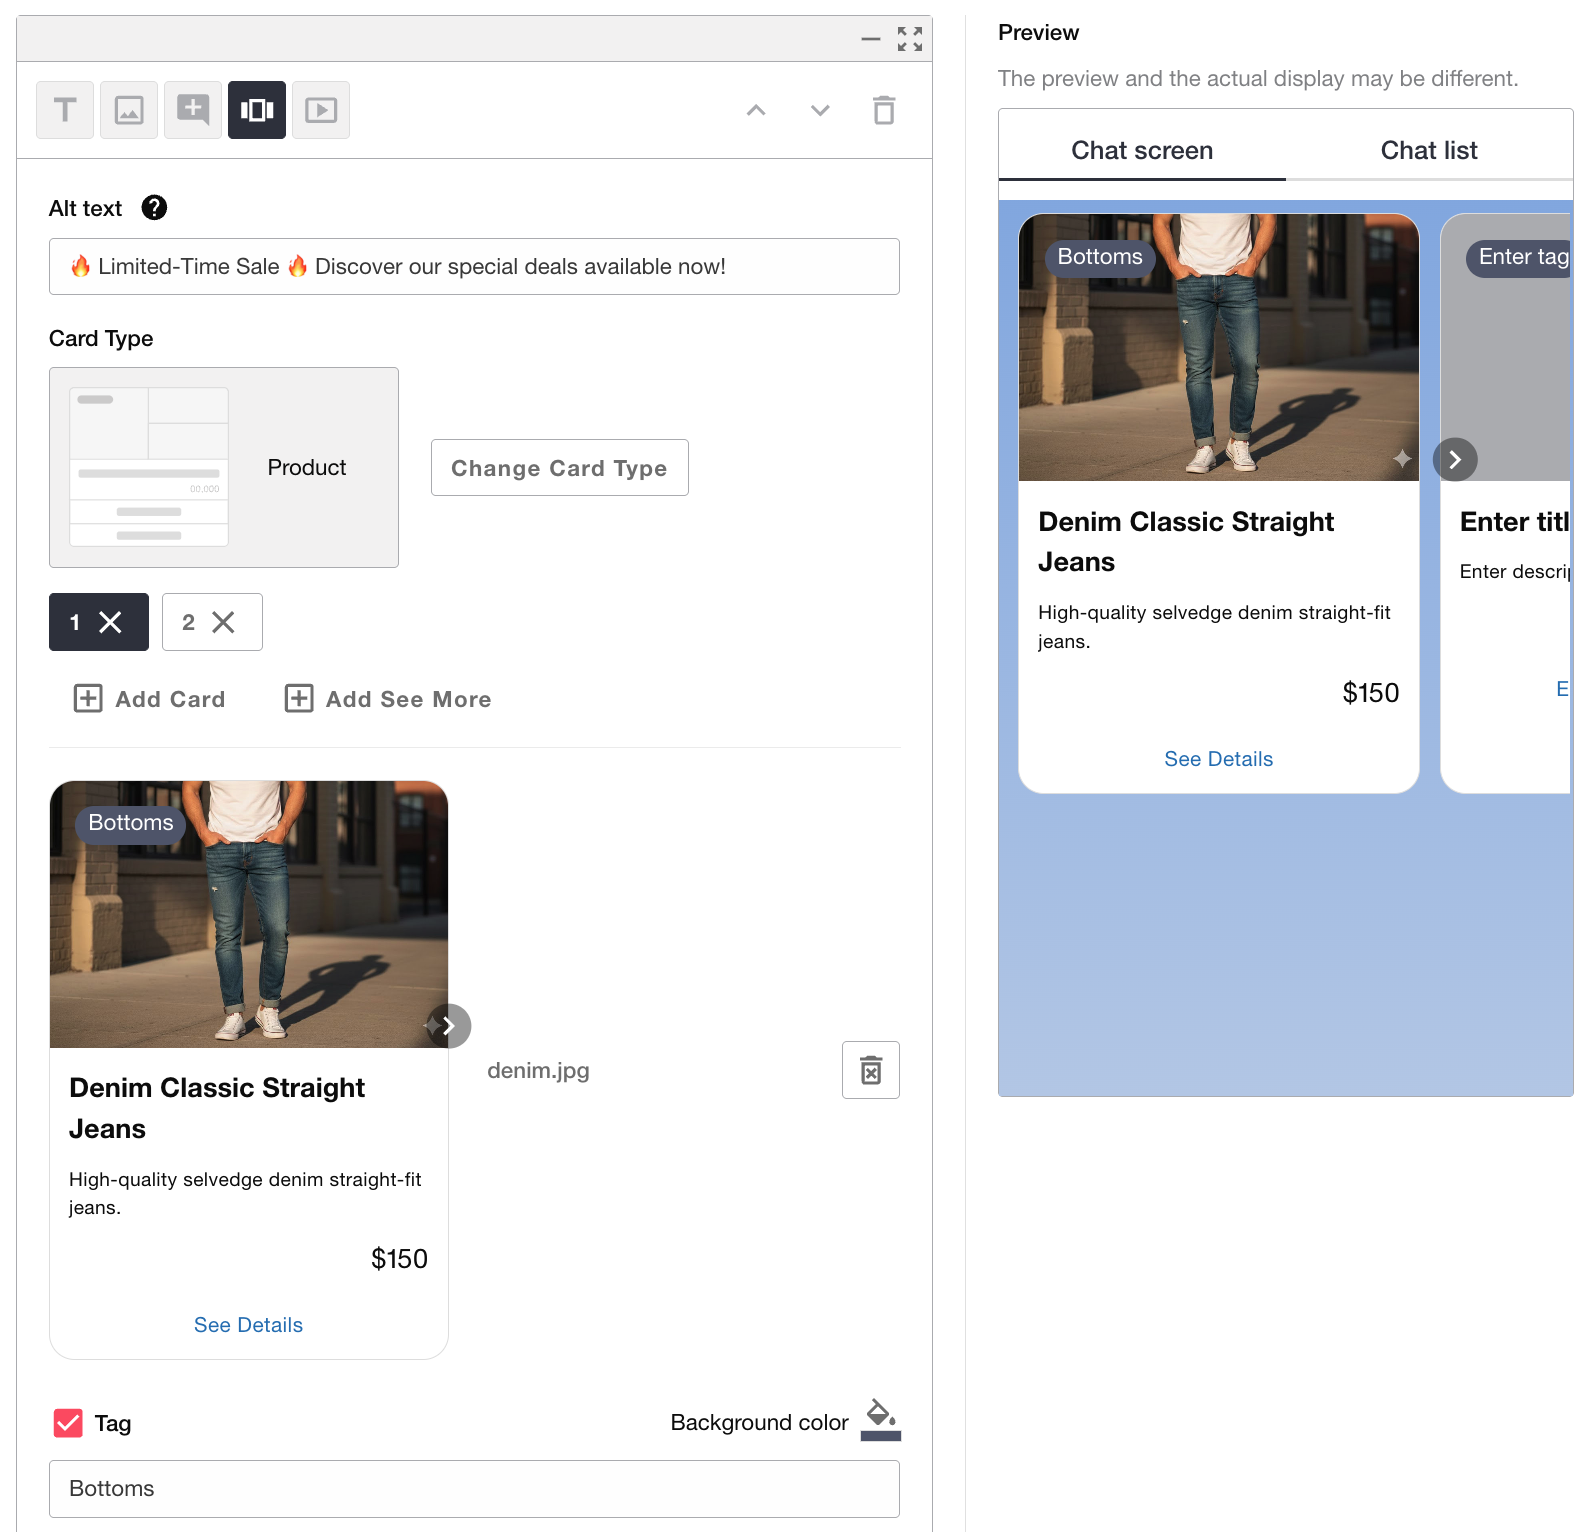Select the Video message type icon
Screen dimensions: 1590x1532
pos(321,110)
